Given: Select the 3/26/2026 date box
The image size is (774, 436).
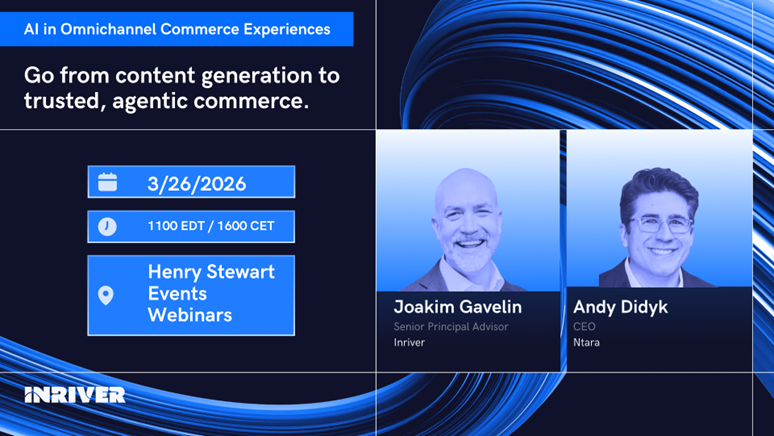Looking at the screenshot, I should tap(192, 182).
